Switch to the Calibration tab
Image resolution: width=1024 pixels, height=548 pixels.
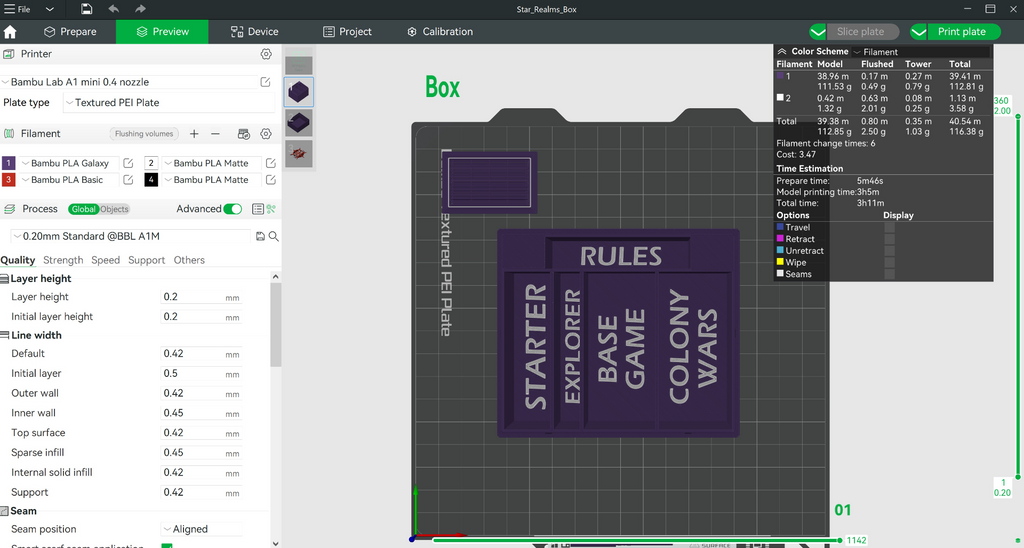(440, 32)
